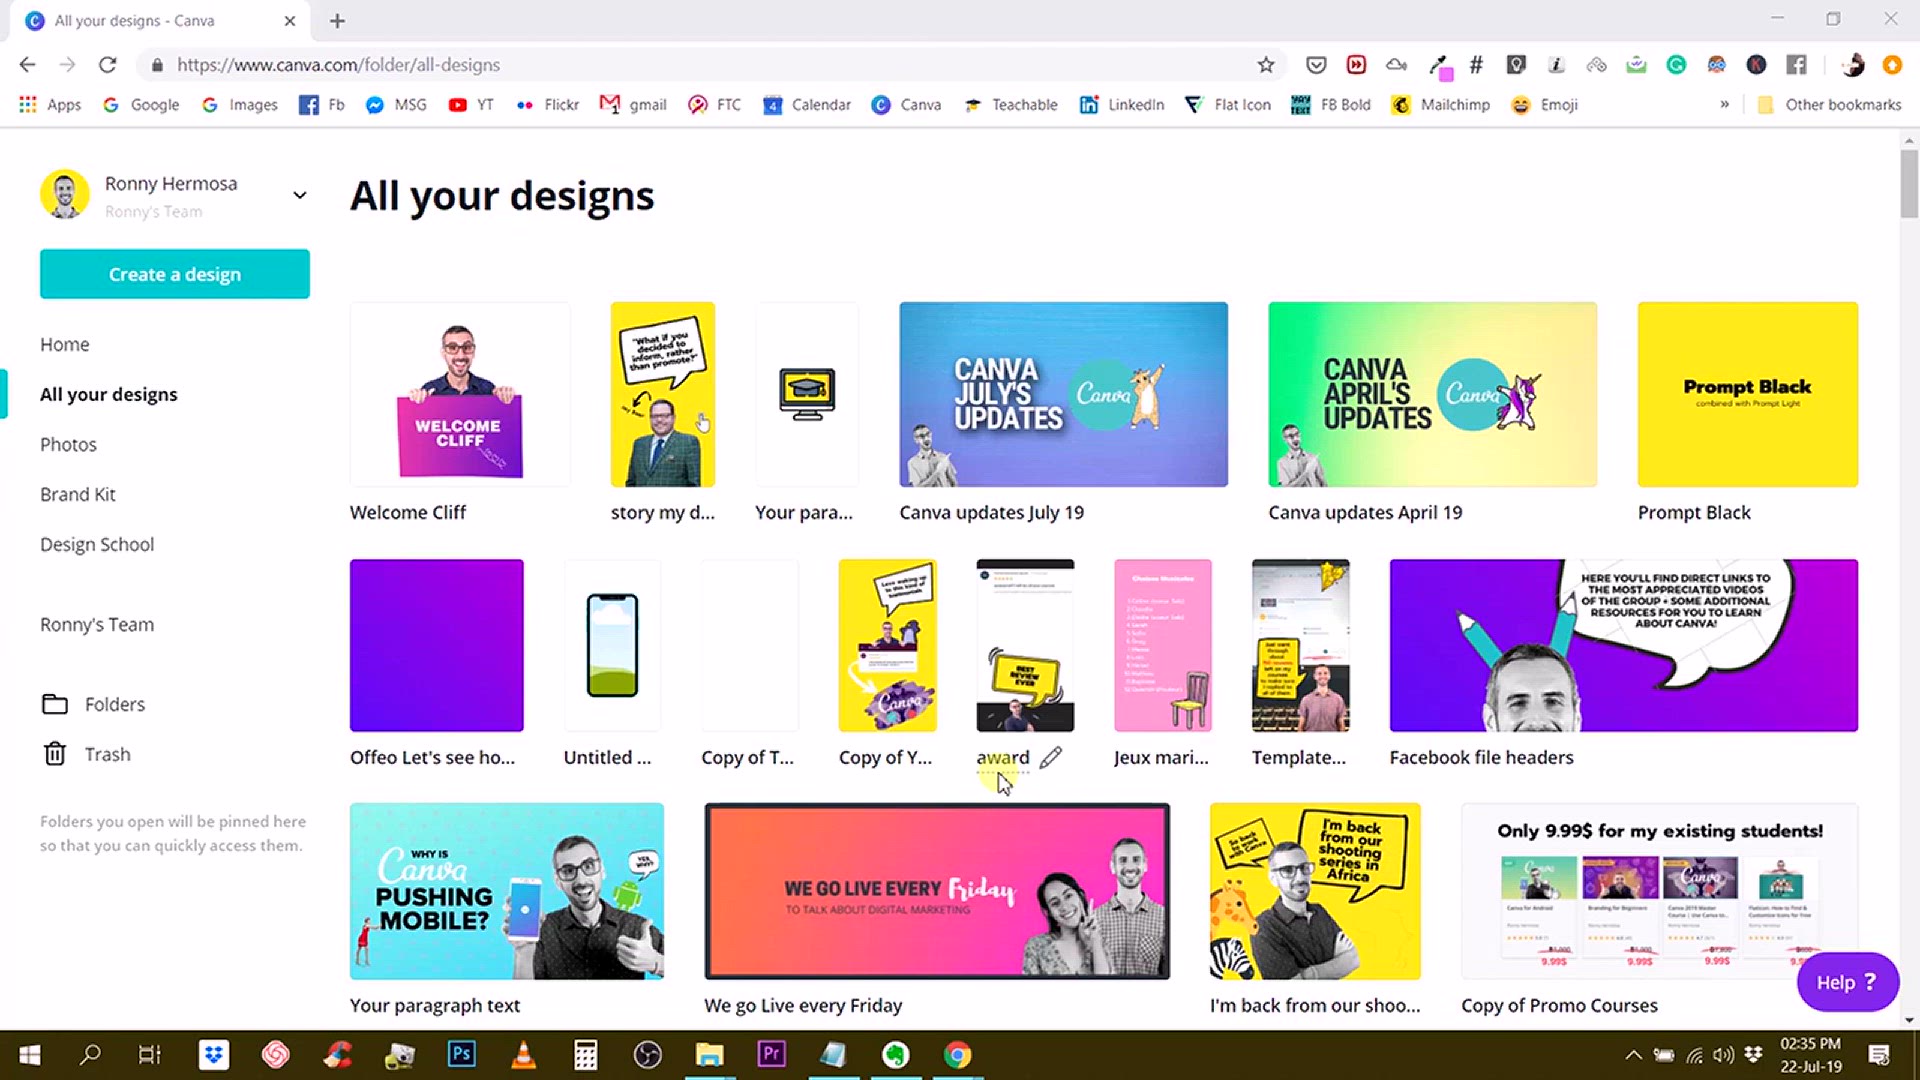The width and height of the screenshot is (1920, 1080).
Task: Open a new browser tab
Action: click(x=337, y=21)
